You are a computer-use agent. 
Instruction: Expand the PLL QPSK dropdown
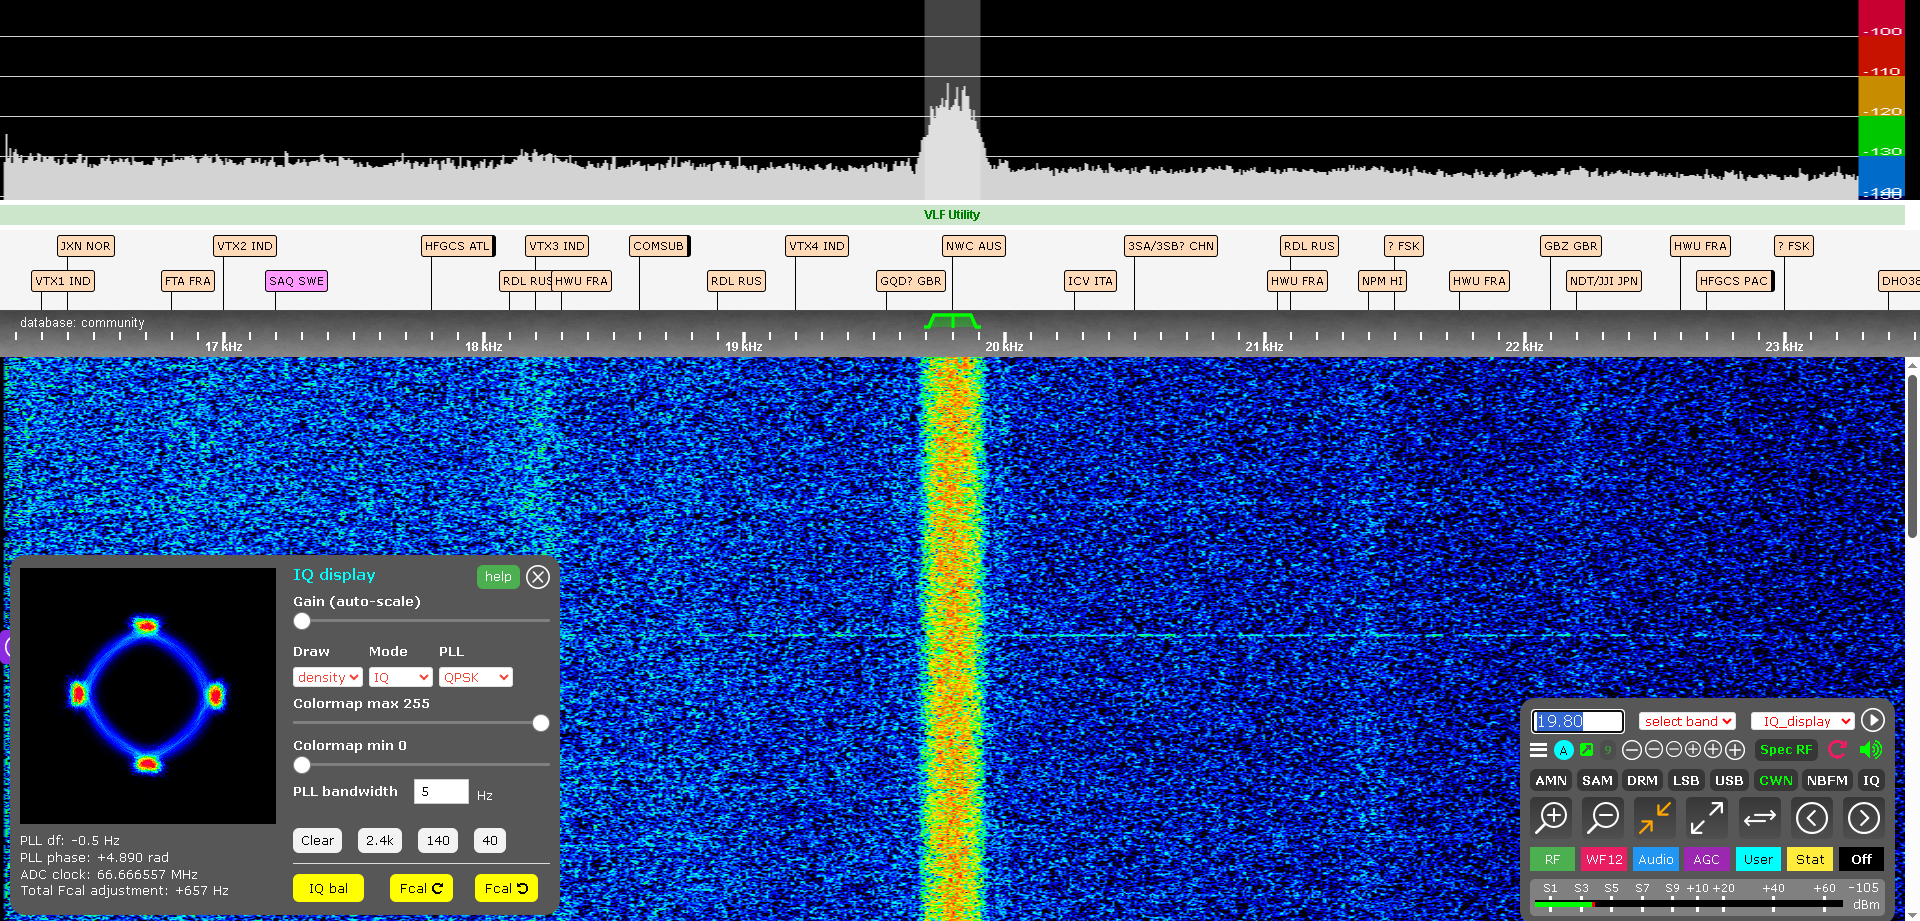(475, 677)
